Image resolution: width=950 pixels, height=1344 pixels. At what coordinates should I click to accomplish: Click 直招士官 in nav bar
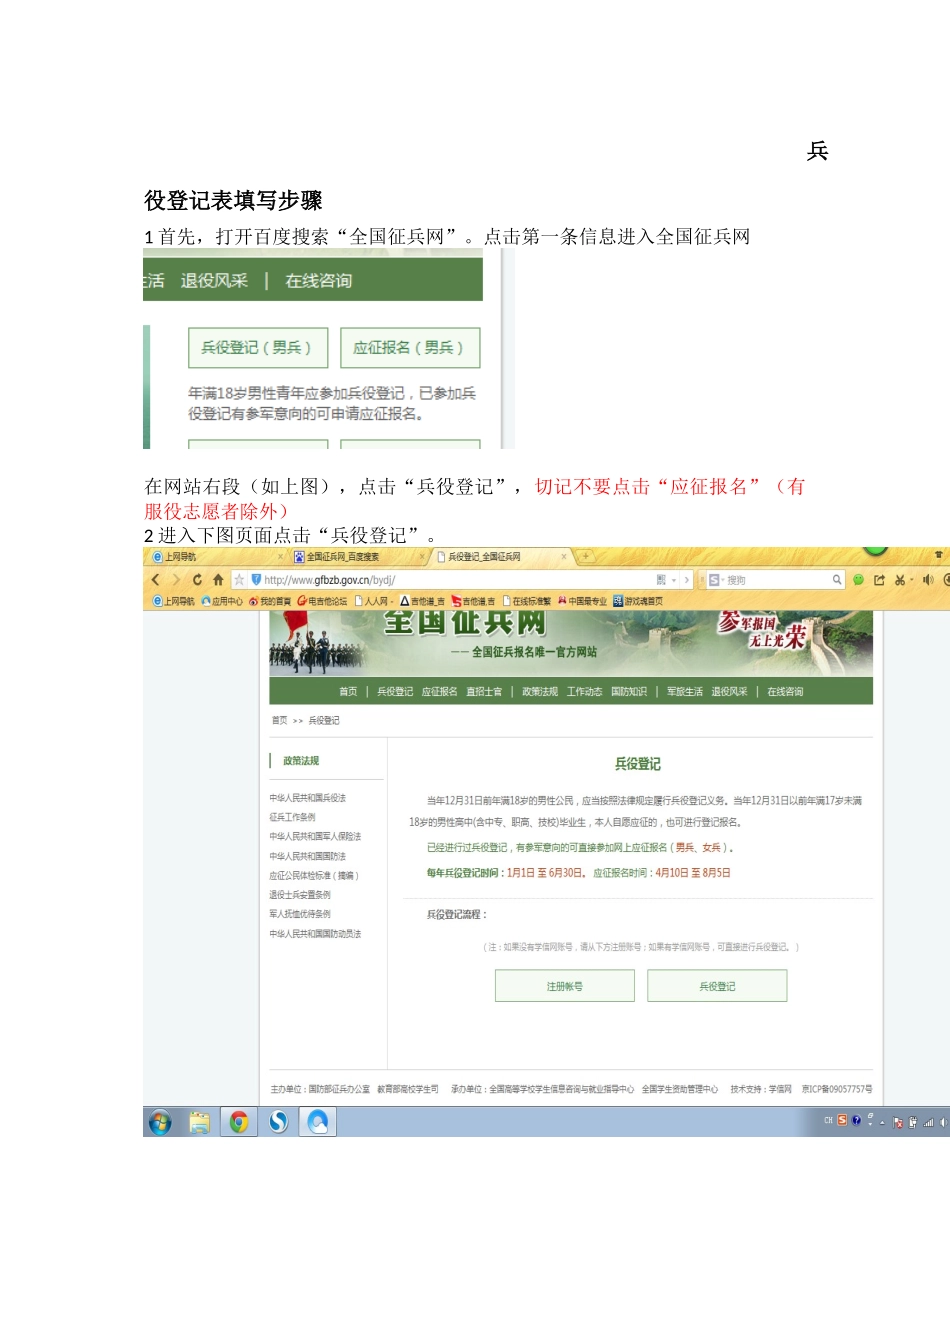coord(484,692)
